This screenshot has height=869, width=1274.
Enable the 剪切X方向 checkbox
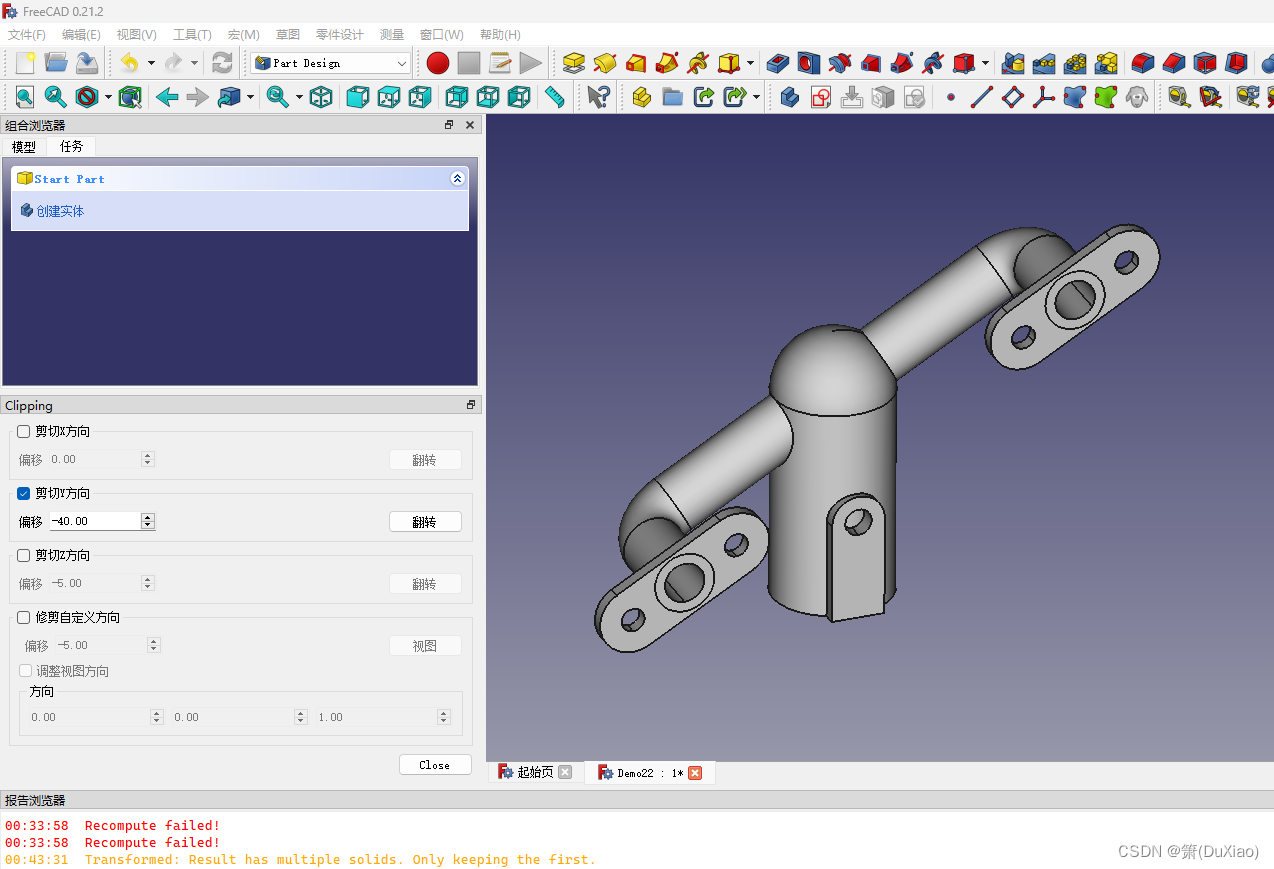(24, 431)
